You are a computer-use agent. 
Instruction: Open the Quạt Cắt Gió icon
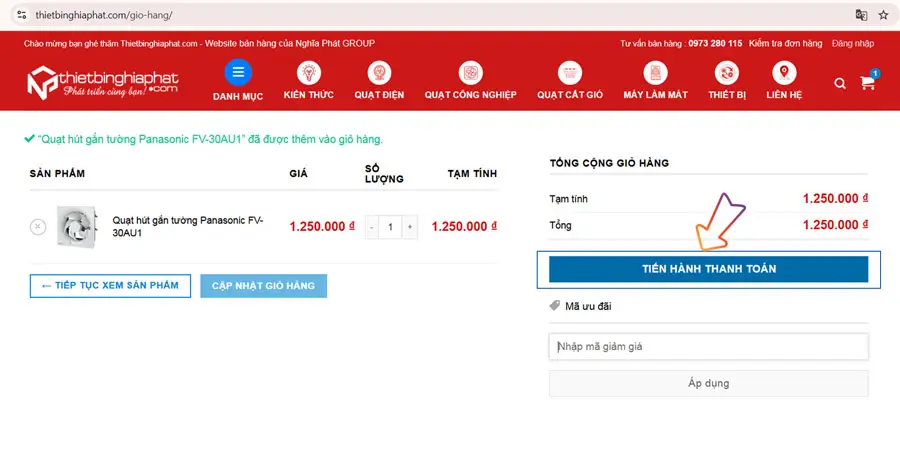pyautogui.click(x=570, y=73)
